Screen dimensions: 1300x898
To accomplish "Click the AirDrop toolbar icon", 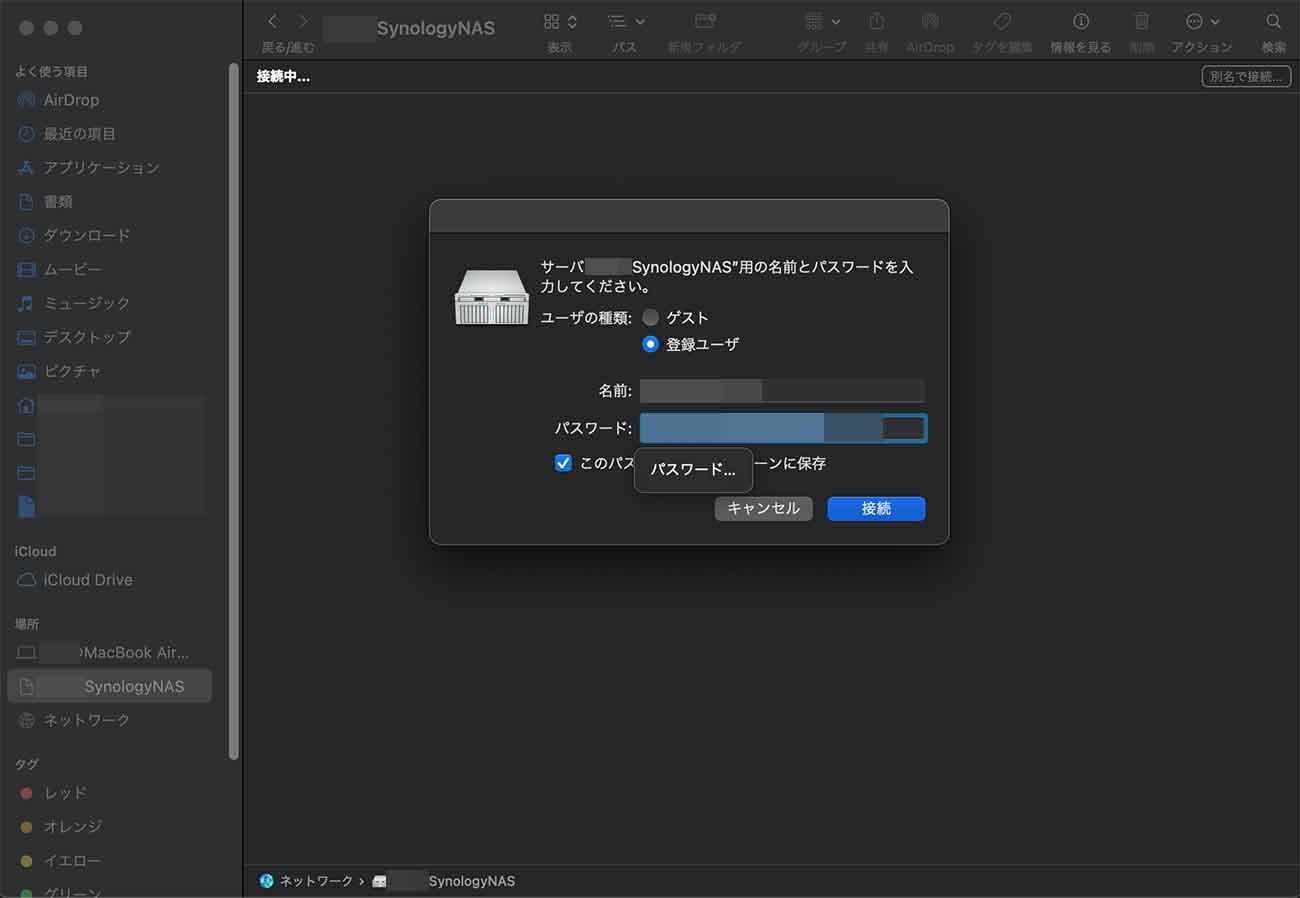I will click(930, 21).
